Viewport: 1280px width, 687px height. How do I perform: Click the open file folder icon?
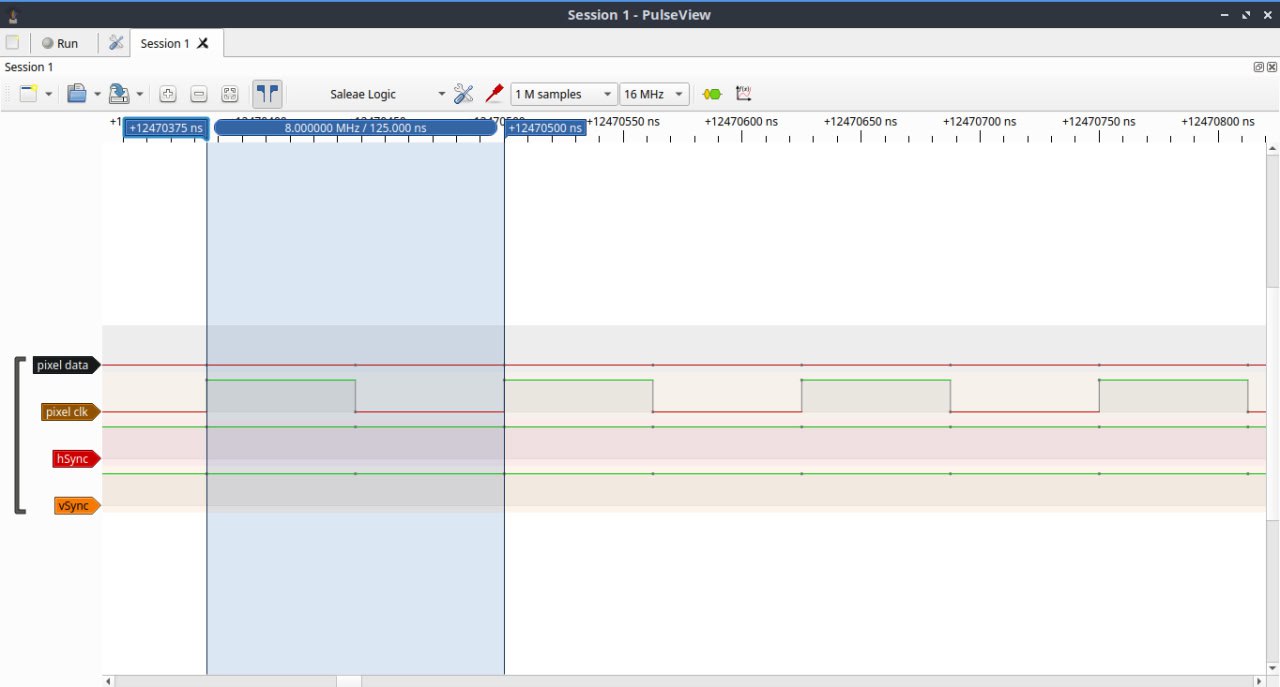[x=76, y=94]
